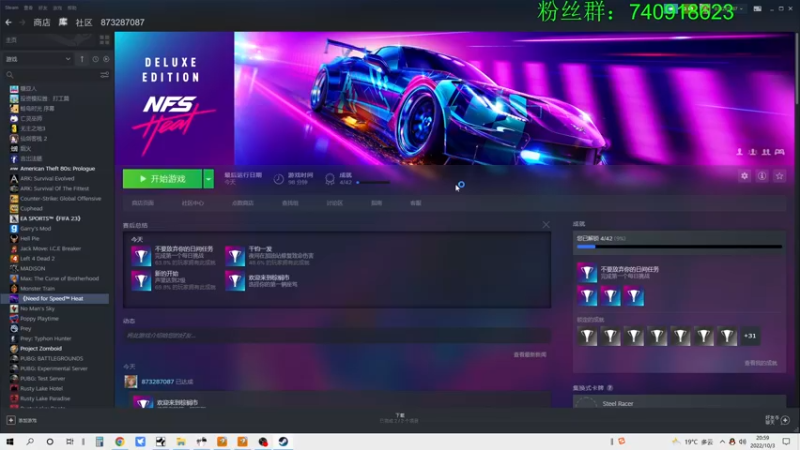The width and height of the screenshot is (800, 450).
Task: Select American Theft 80s: Prologue
Action: point(57,168)
